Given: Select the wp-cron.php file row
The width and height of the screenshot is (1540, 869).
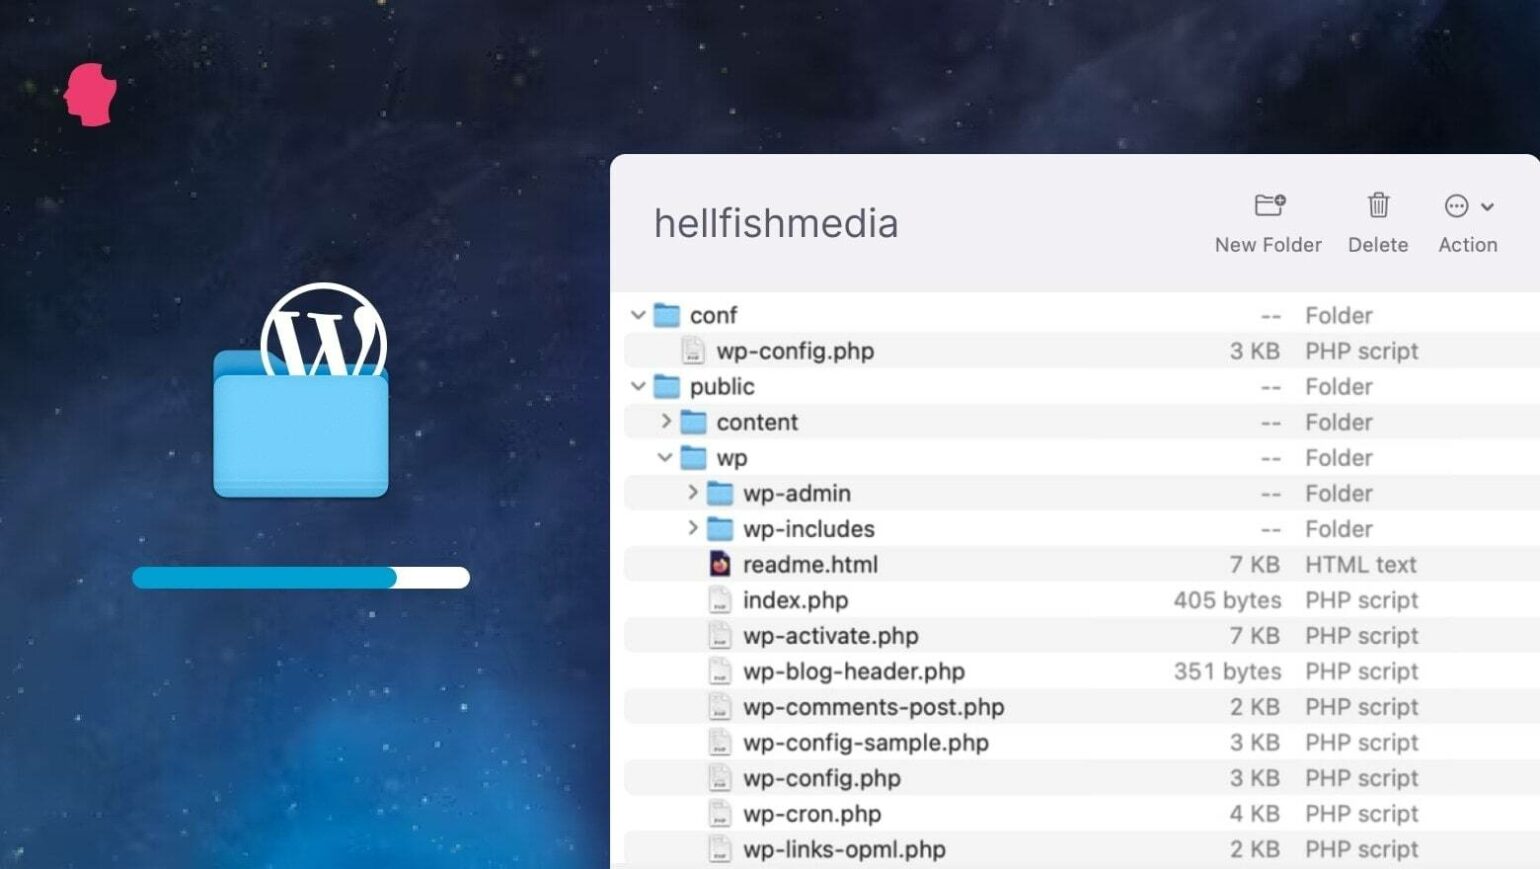Looking at the screenshot, I should (x=1082, y=814).
